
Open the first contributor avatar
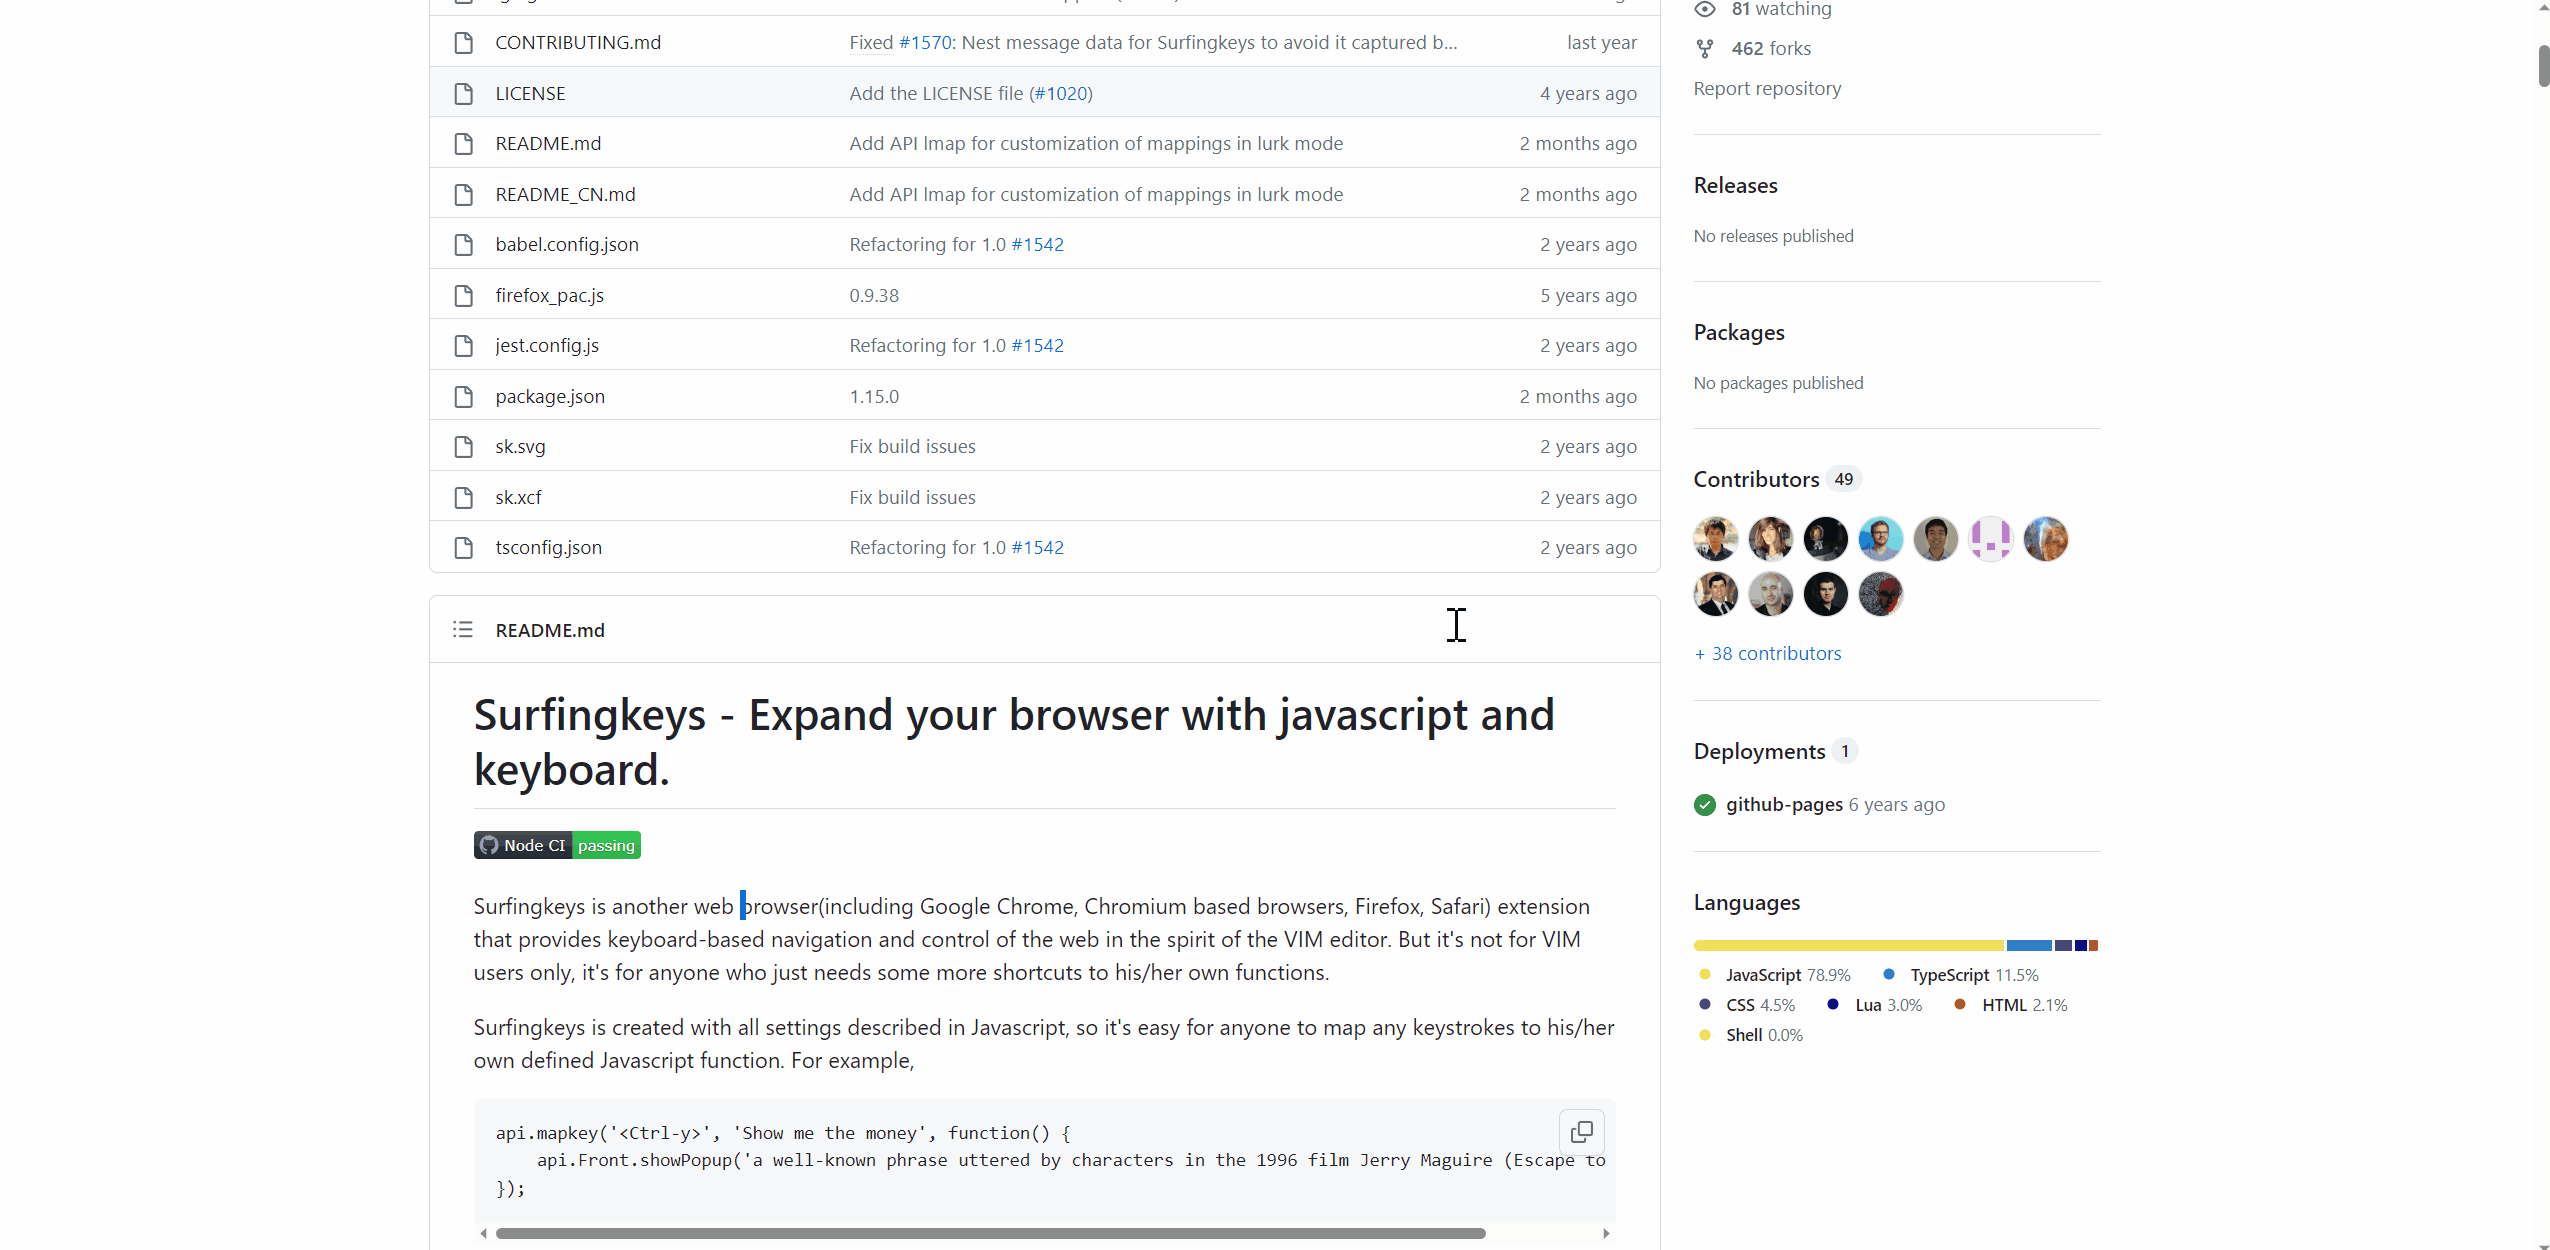point(1715,538)
